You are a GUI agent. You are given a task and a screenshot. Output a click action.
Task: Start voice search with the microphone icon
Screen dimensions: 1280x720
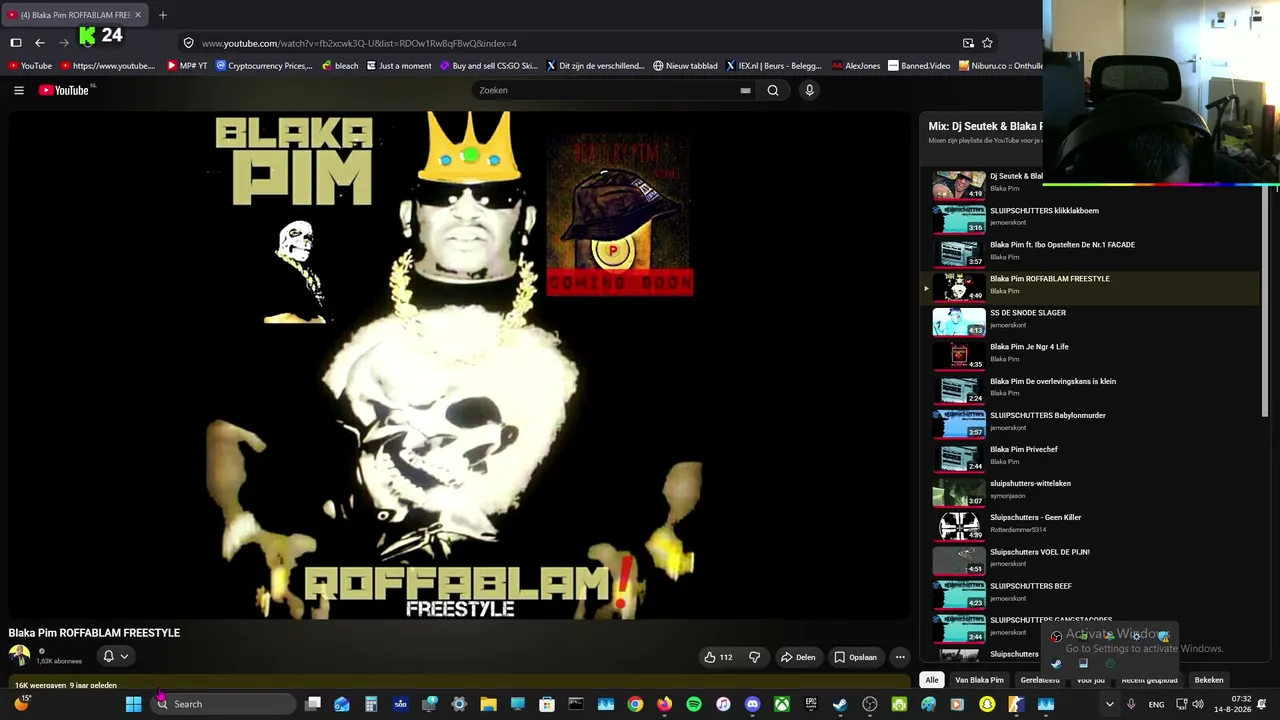pyautogui.click(x=809, y=90)
